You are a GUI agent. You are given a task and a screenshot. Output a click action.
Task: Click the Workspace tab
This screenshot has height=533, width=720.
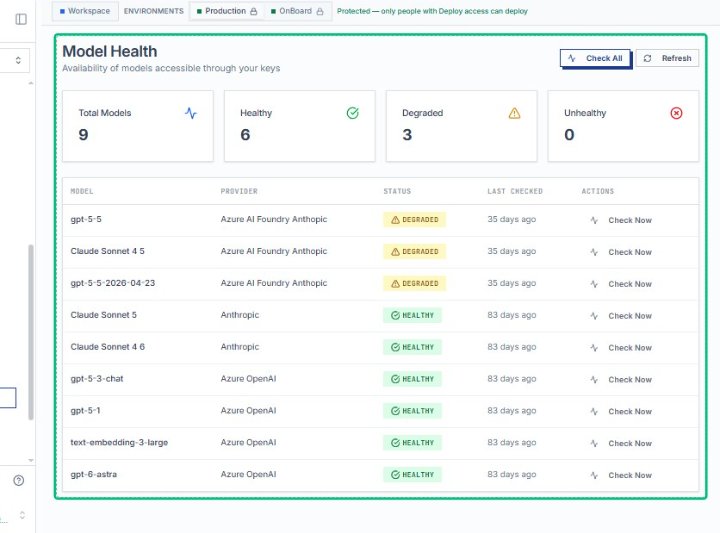coord(85,11)
